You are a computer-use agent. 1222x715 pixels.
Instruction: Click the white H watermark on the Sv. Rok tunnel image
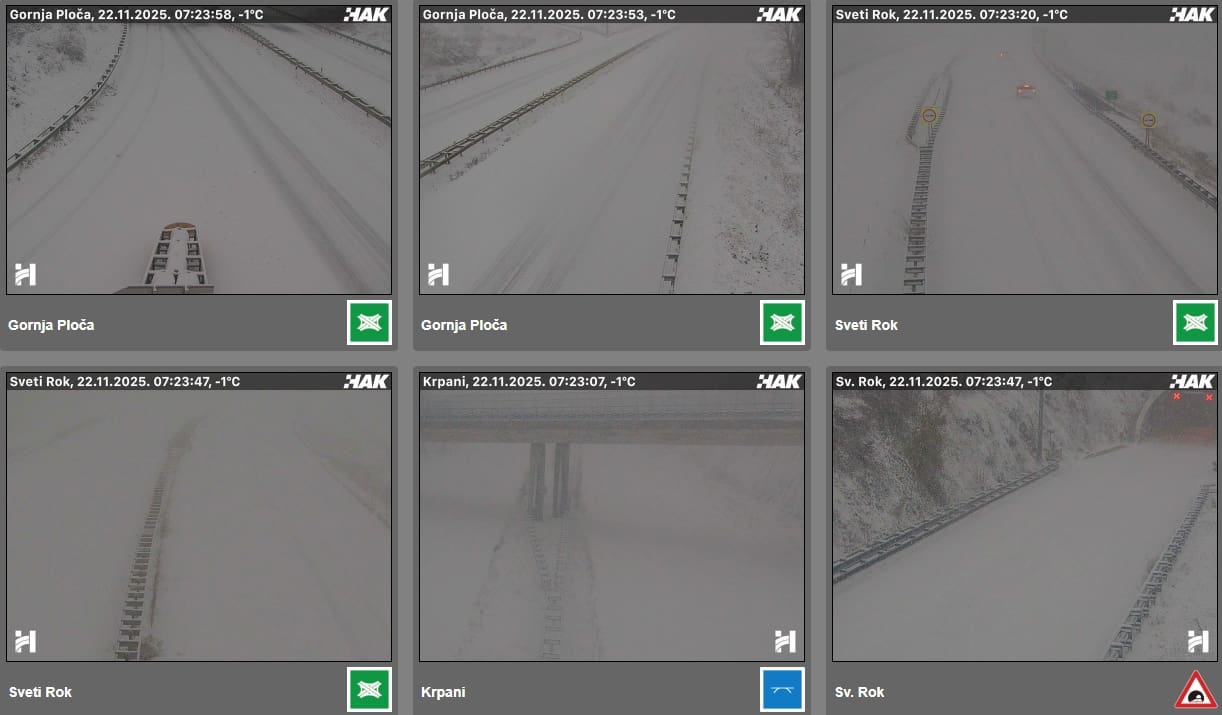pos(1198,641)
